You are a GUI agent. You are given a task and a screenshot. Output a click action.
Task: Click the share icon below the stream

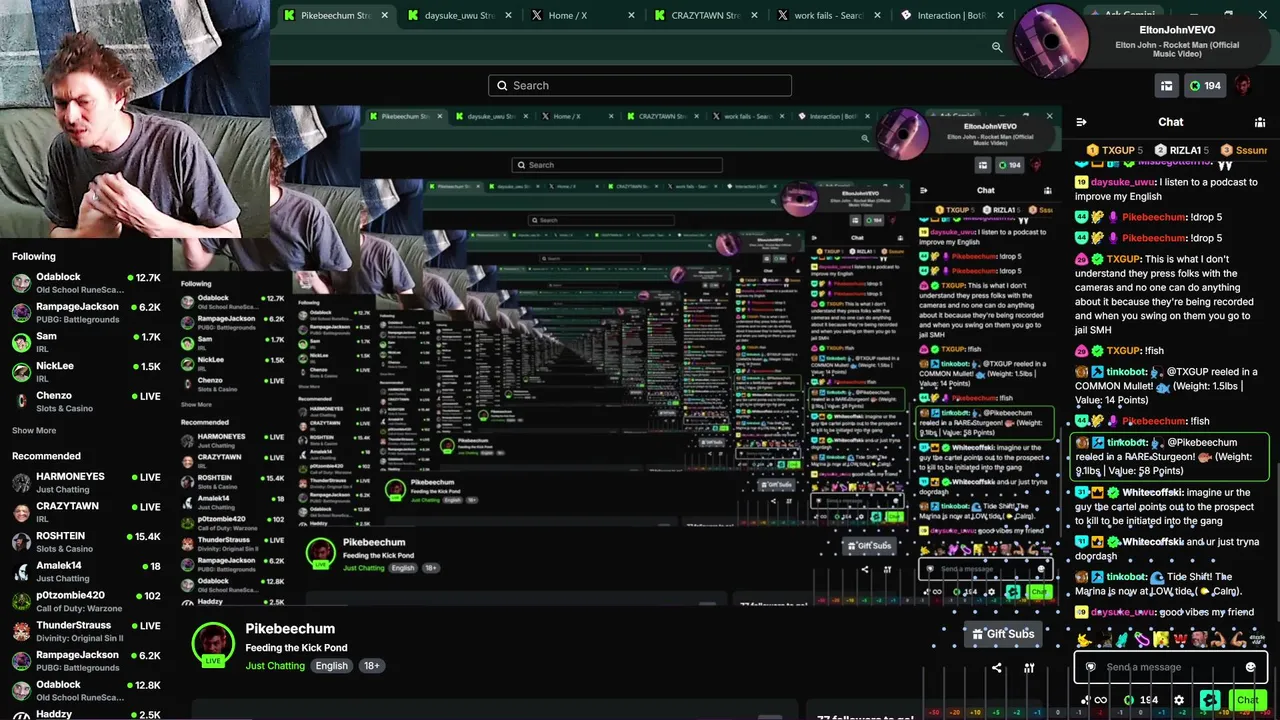coord(996,668)
